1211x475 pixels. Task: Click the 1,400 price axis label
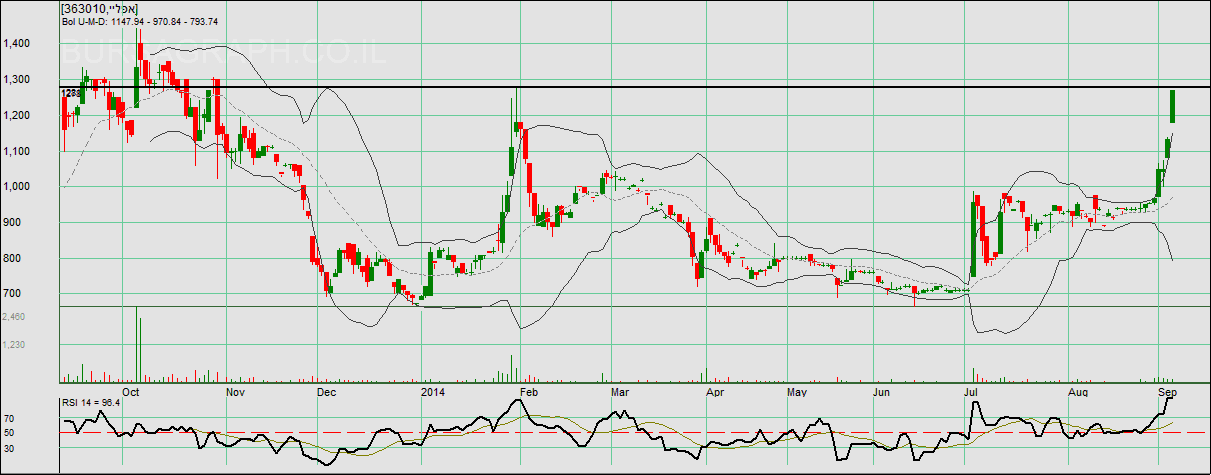[17, 44]
